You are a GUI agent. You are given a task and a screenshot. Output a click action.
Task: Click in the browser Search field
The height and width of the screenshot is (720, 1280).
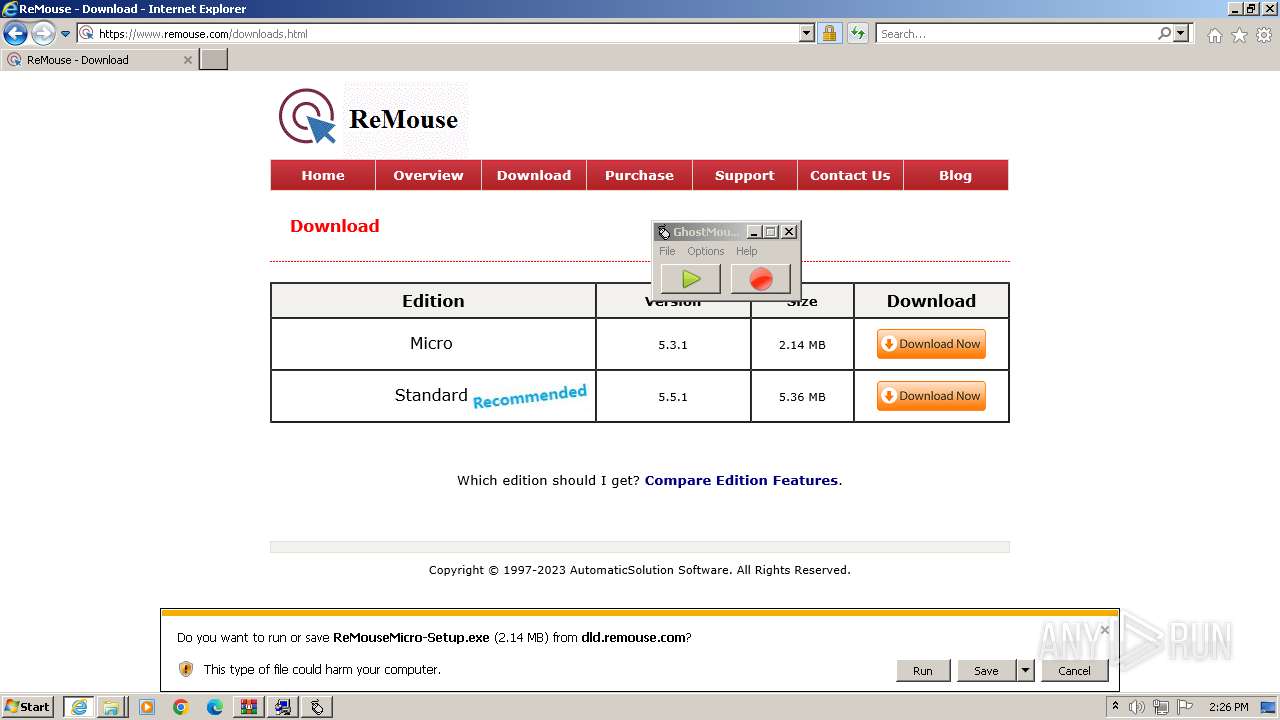pyautogui.click(x=1016, y=33)
